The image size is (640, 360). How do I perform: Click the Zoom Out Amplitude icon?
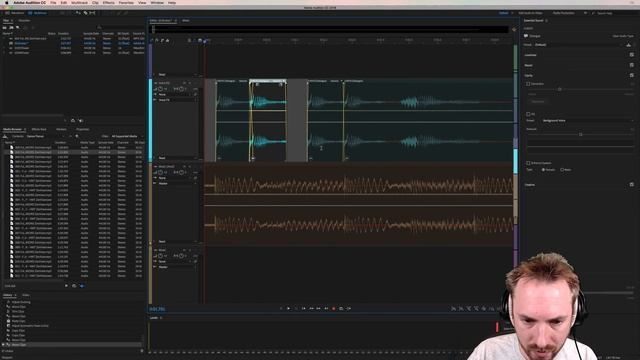(461, 309)
